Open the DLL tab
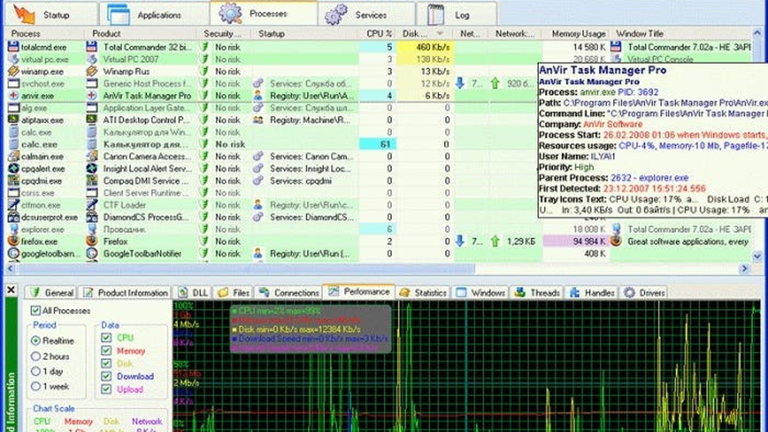The image size is (768, 432). click(192, 292)
